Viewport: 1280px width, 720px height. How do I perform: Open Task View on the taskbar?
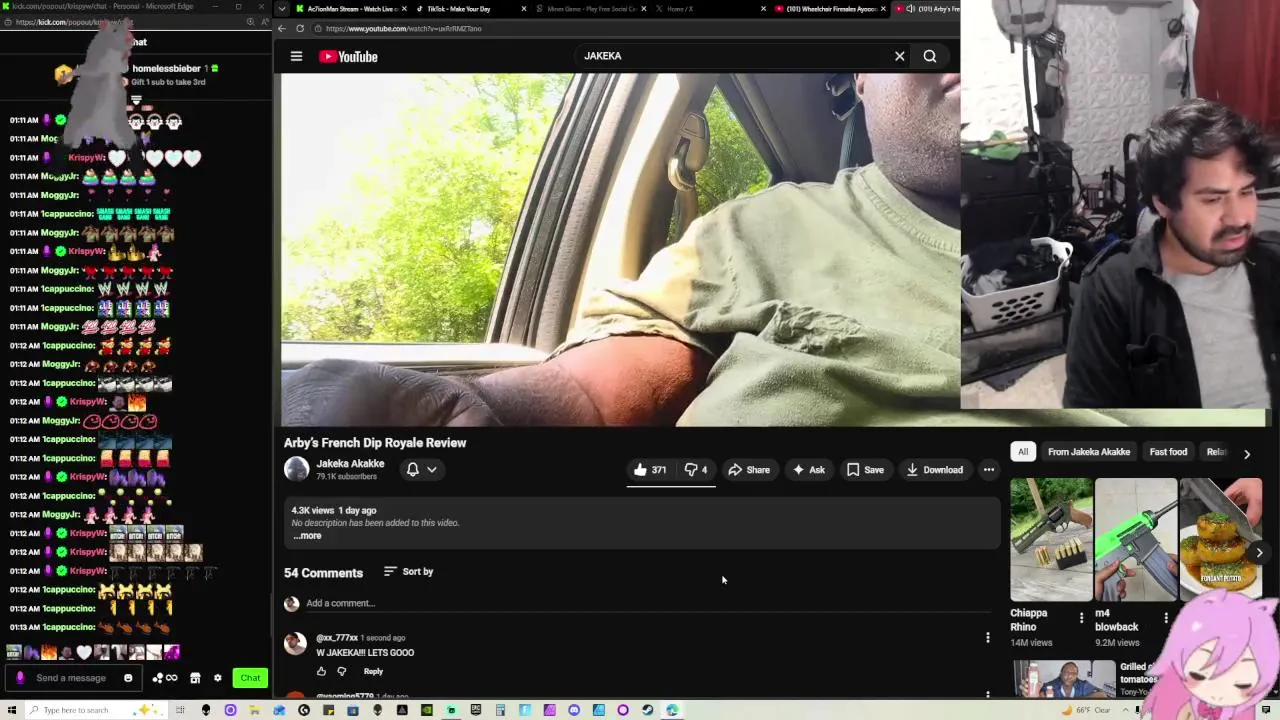pos(180,710)
